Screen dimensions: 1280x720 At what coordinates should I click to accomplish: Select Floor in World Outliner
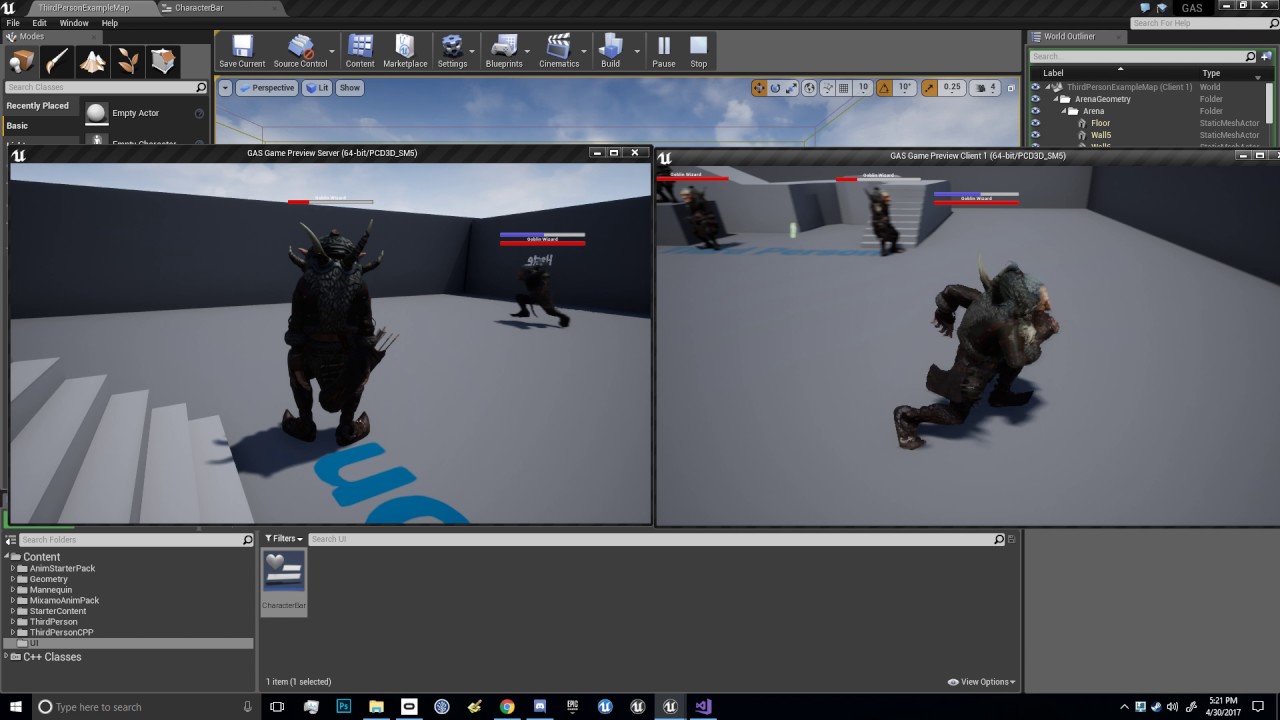tap(1100, 123)
